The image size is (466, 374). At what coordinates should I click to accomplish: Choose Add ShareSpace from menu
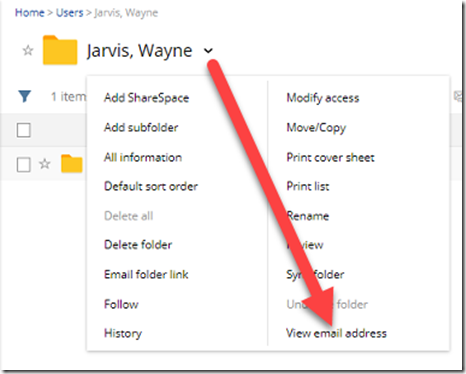pos(146,98)
